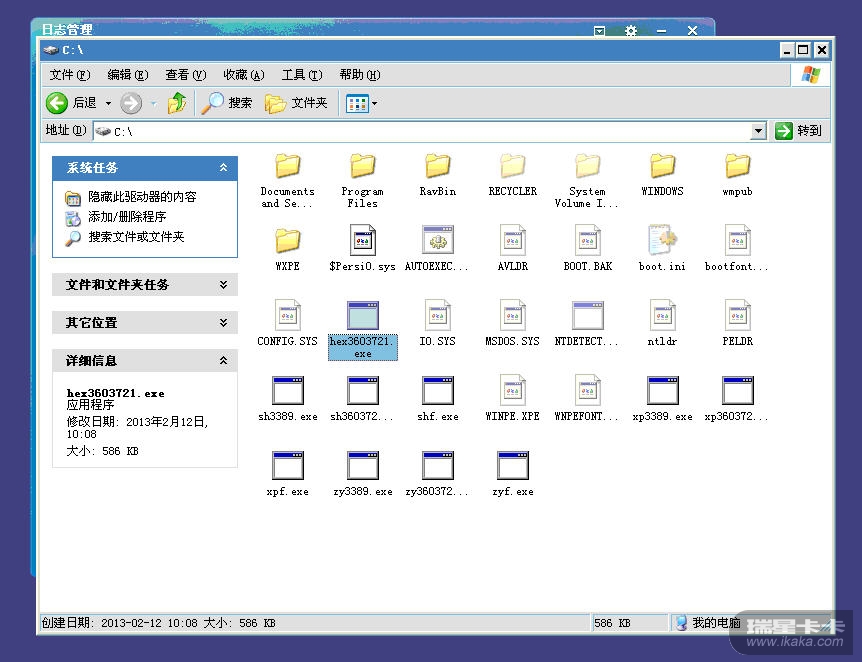This screenshot has width=862, height=662.
Task: Click the Up folder toolbar icon
Action: click(177, 103)
